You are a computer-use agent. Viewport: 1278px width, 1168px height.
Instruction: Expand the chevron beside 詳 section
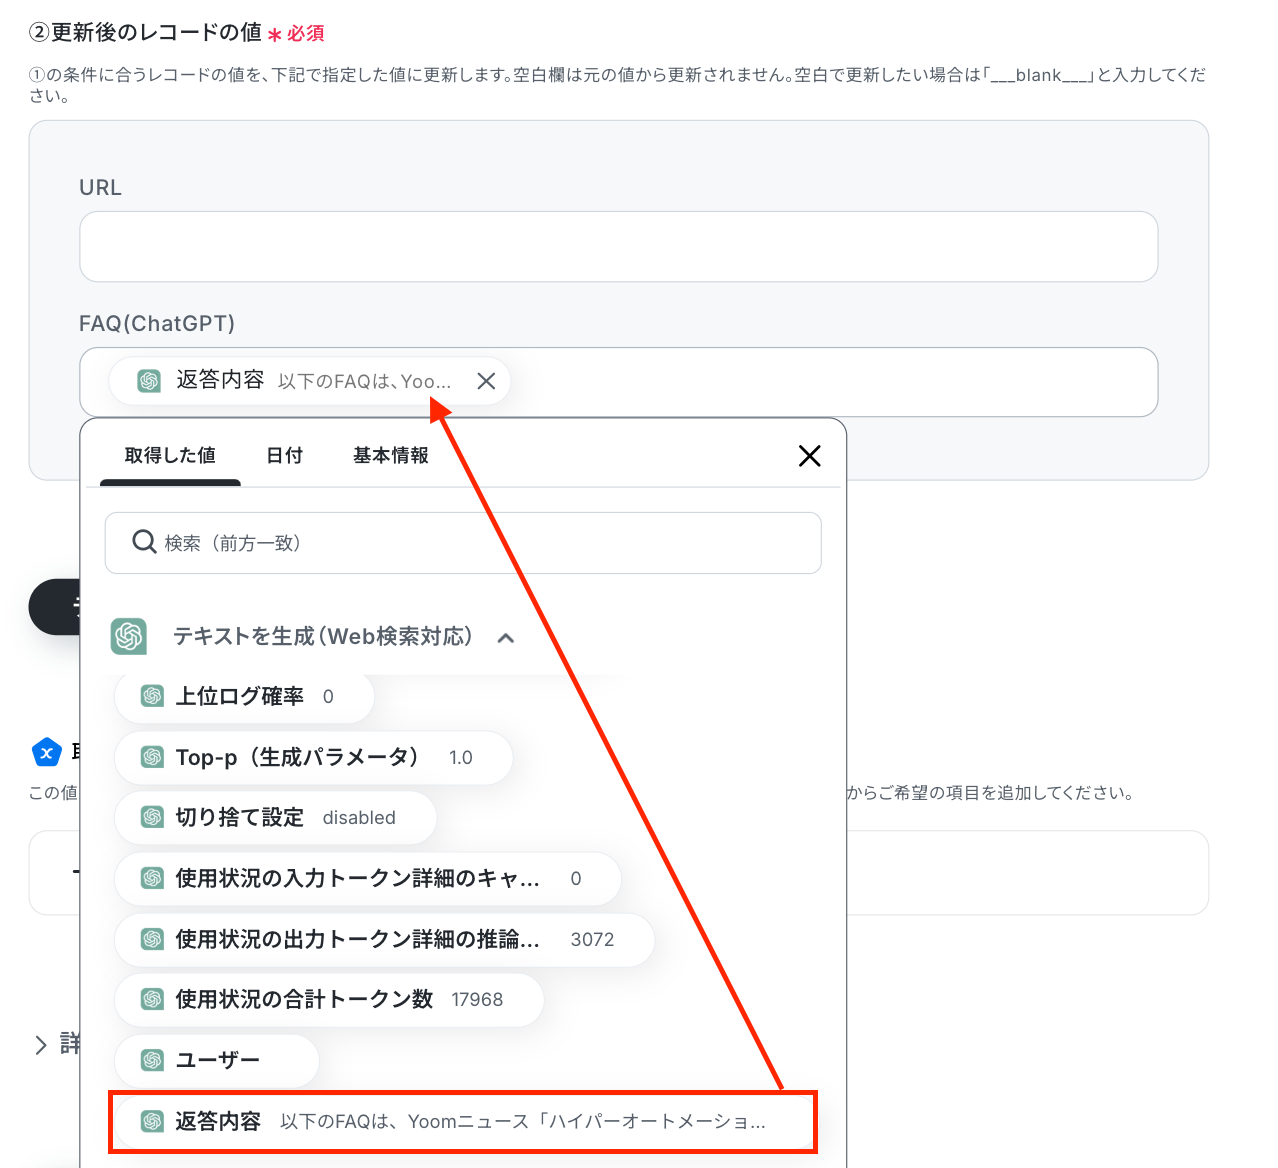pyautogui.click(x=41, y=1046)
